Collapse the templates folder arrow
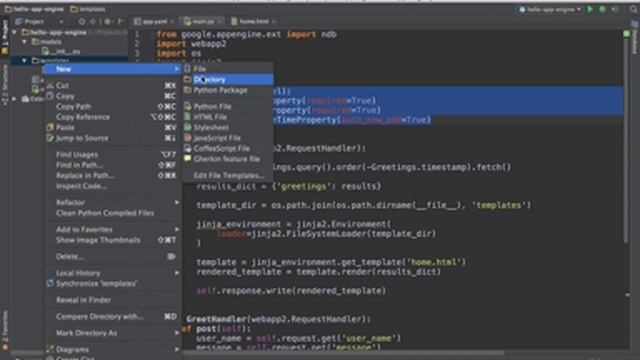This screenshot has width=640, height=360. 24,61
